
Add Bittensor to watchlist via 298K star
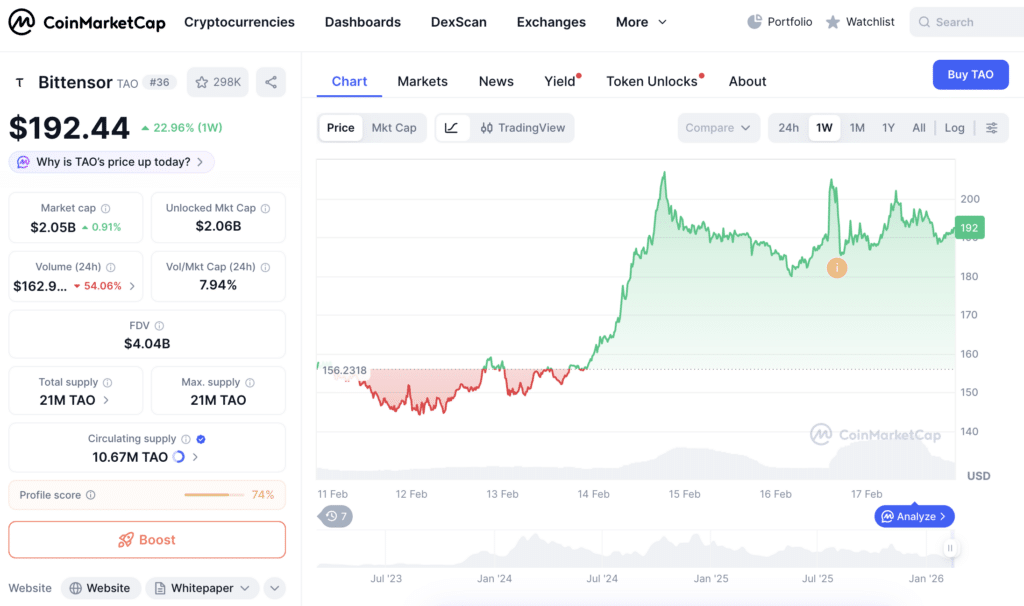click(x=218, y=82)
